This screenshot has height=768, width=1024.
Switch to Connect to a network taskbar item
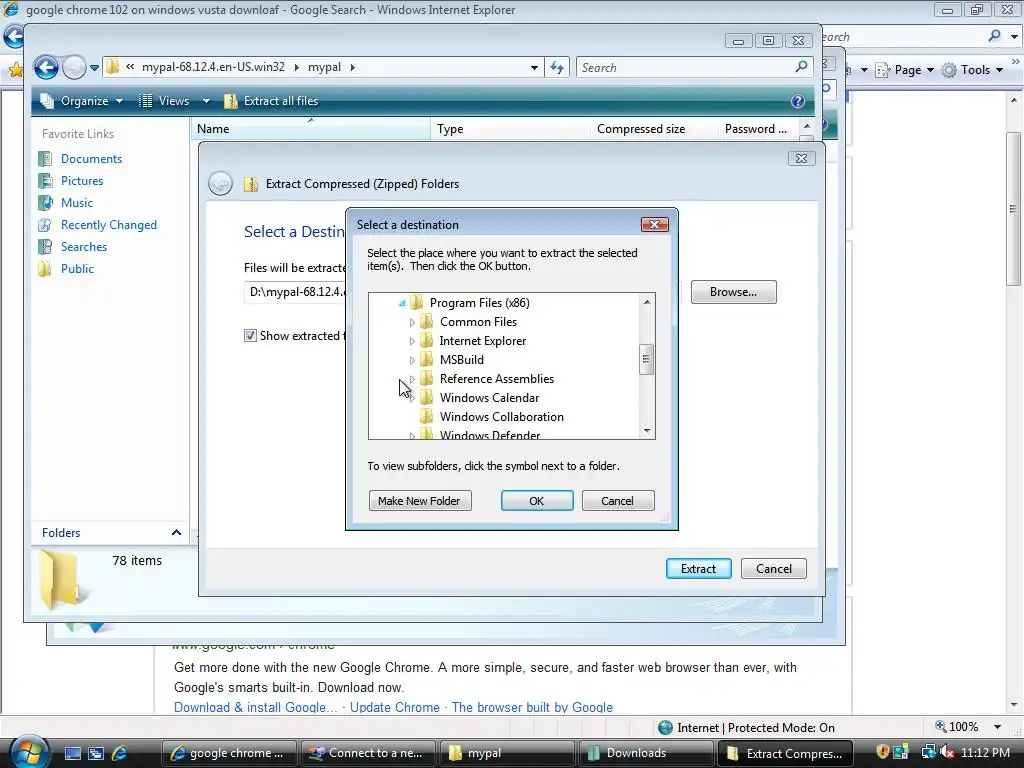(x=366, y=754)
